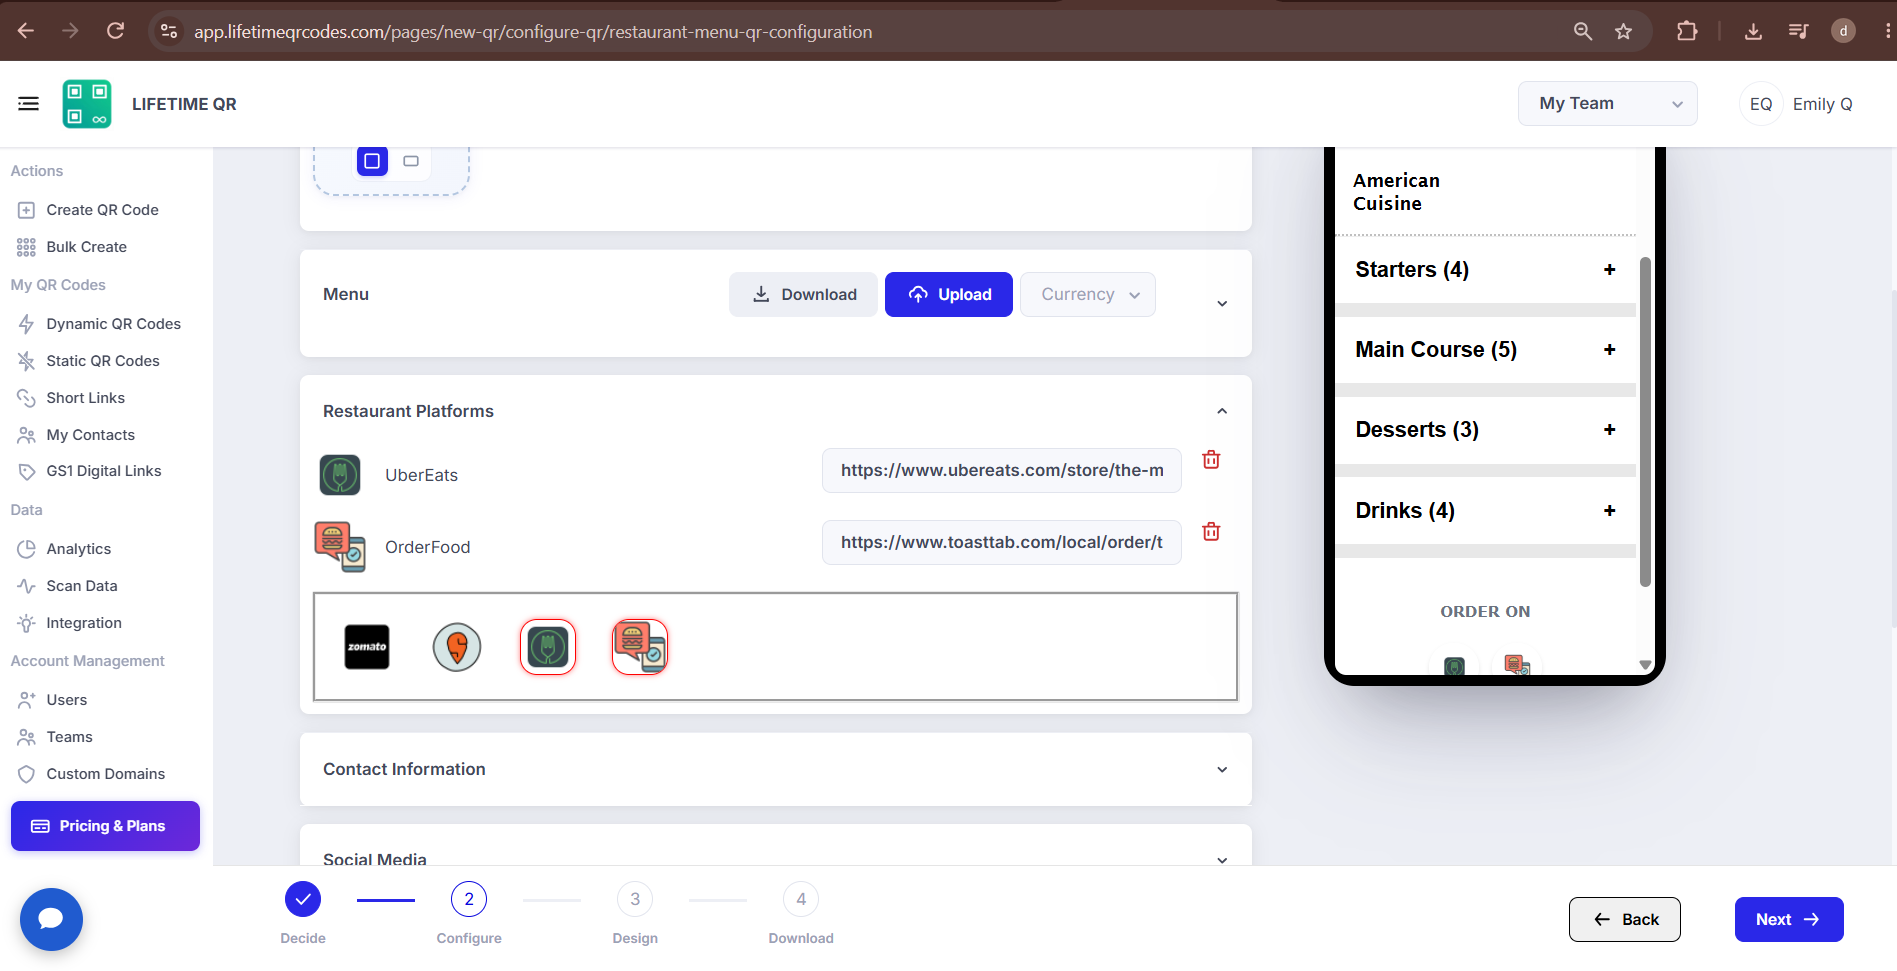Go to Dynamic QR Codes

pos(100,324)
